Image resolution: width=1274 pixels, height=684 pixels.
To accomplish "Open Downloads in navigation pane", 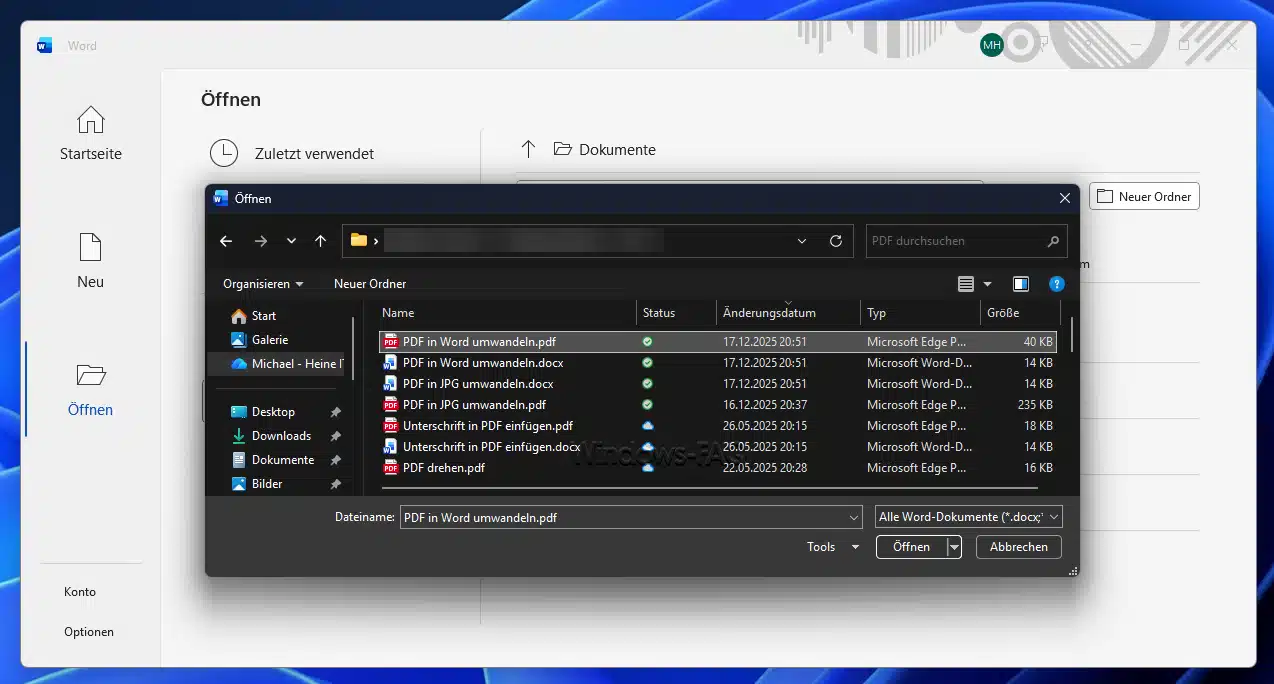I will pos(281,436).
